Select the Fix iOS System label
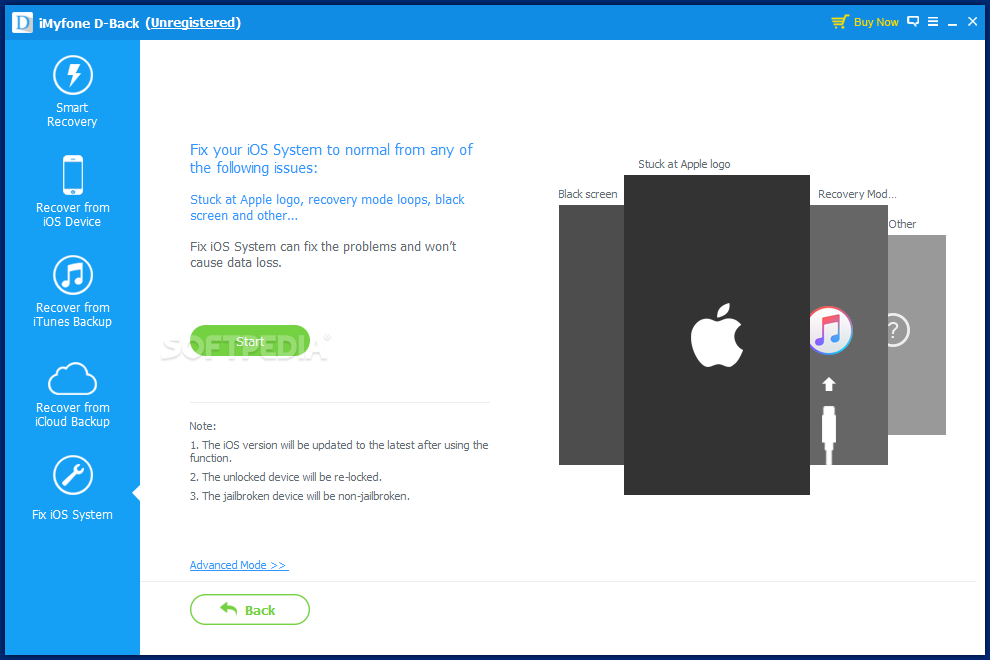Screen dimensions: 990x660 [73, 515]
